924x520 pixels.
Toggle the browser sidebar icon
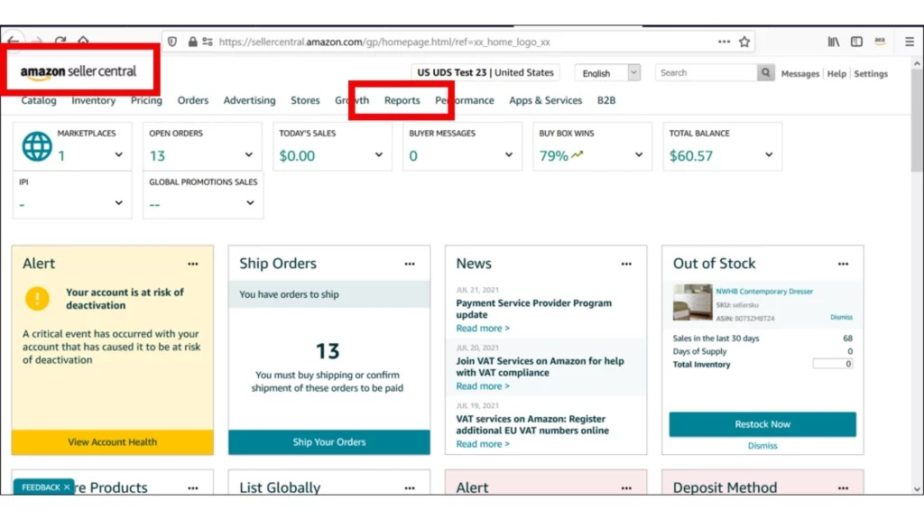coord(856,42)
